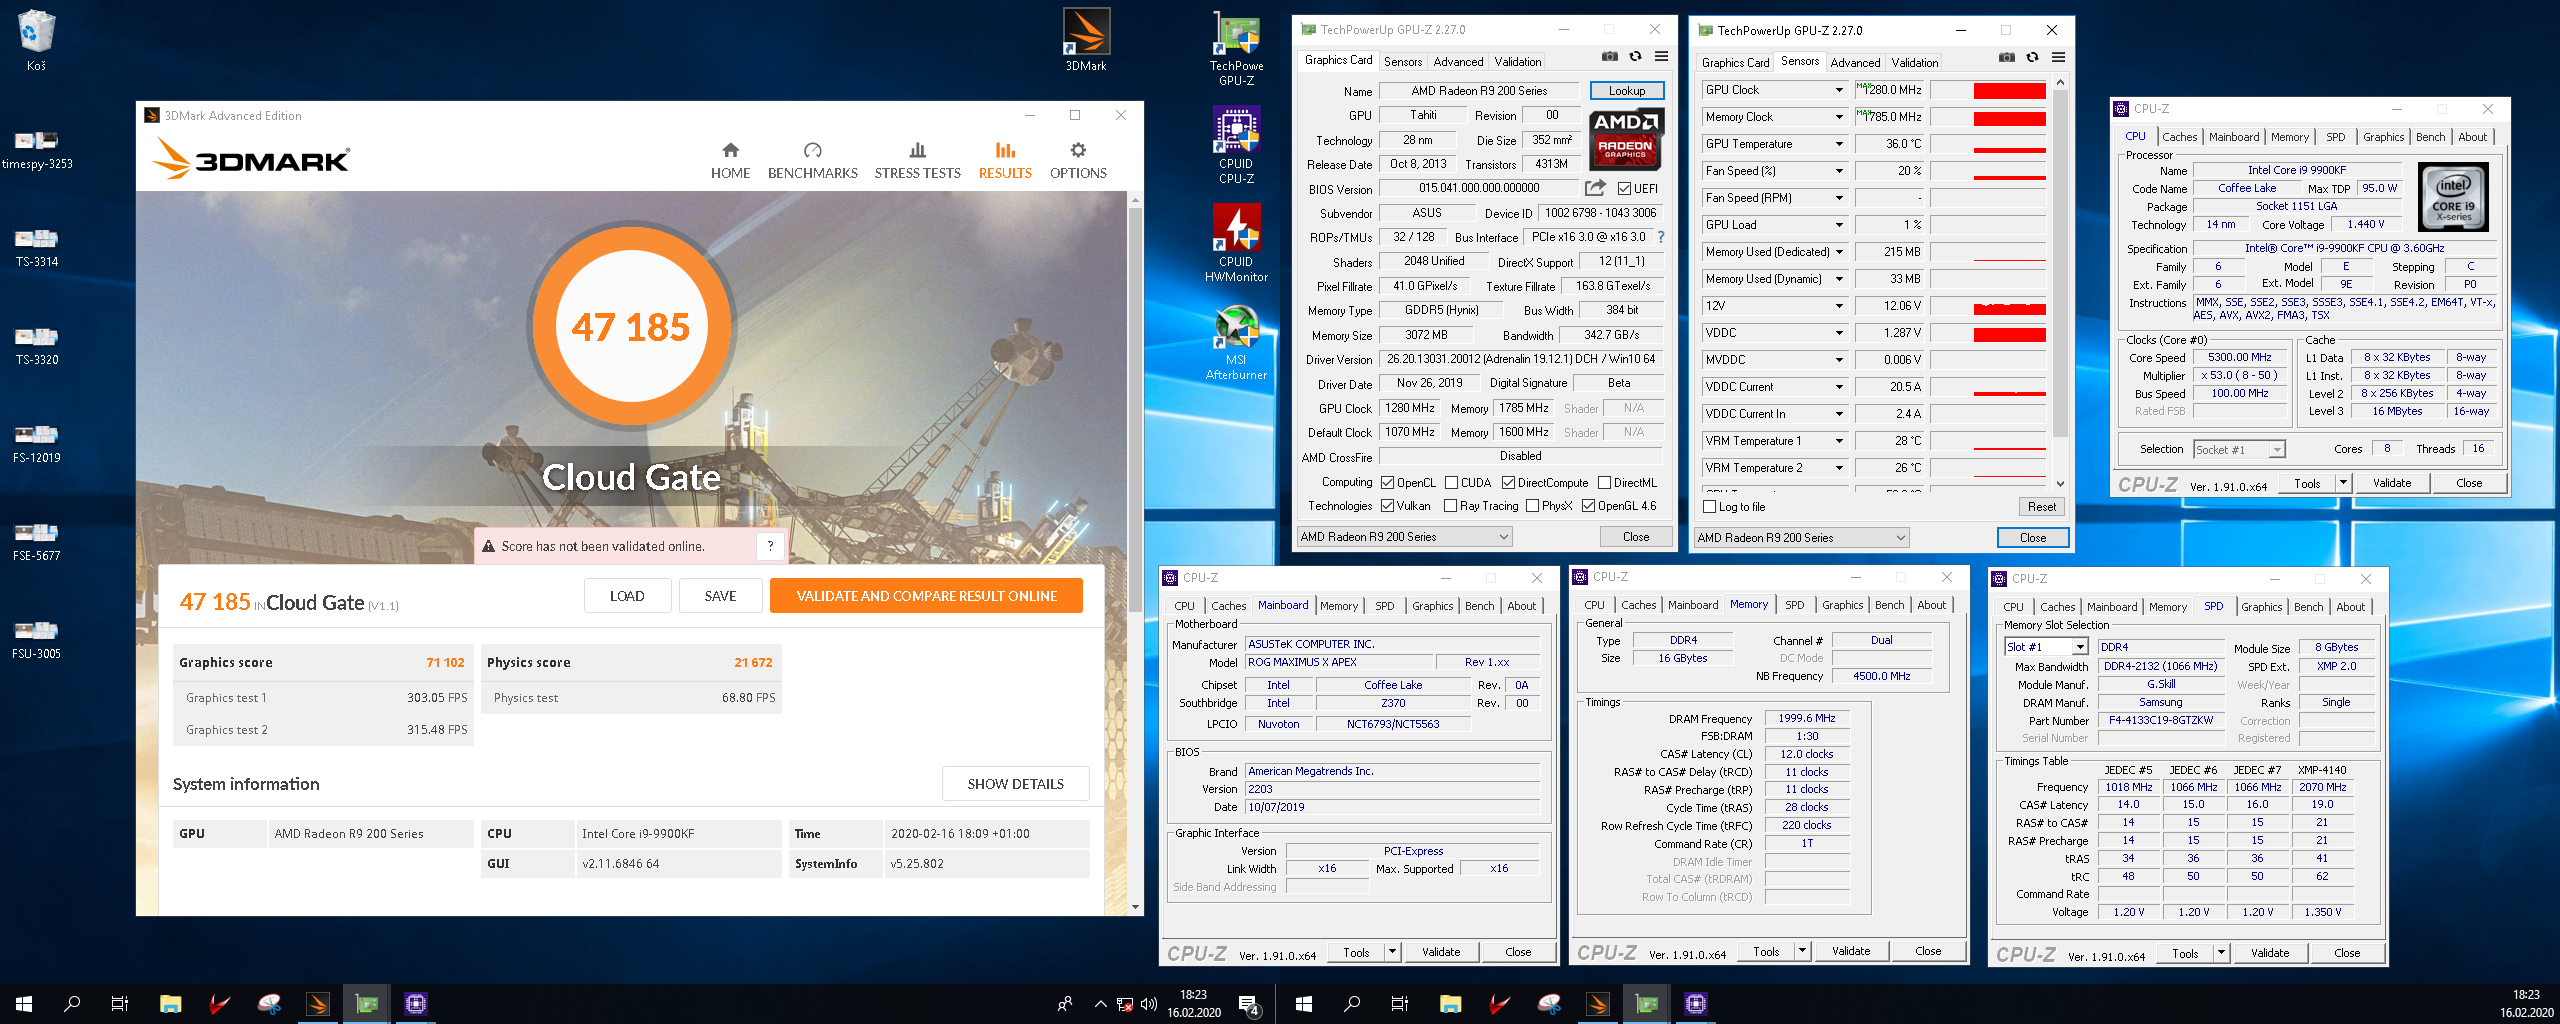Open GPU selector dropdown in GPU-Z Sensors window
Image resolution: width=2560 pixels, height=1024 pixels.
[x=1801, y=538]
